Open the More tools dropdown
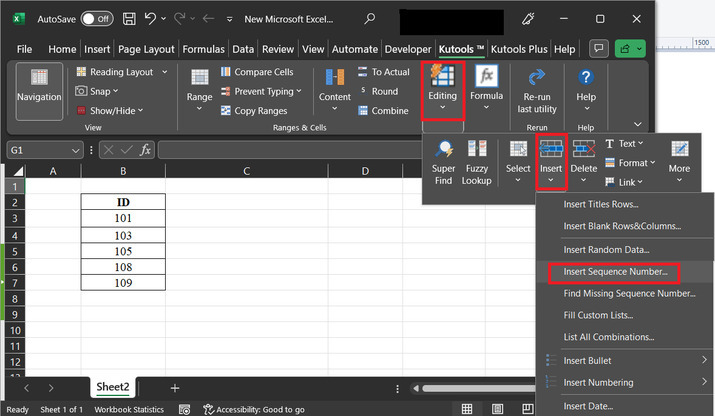This screenshot has width=715, height=416. tap(679, 162)
